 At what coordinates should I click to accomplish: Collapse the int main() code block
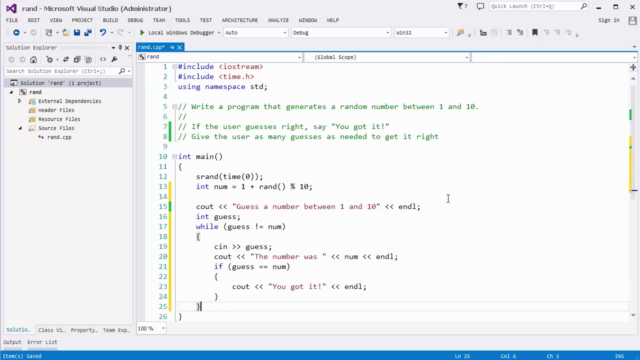point(174,156)
